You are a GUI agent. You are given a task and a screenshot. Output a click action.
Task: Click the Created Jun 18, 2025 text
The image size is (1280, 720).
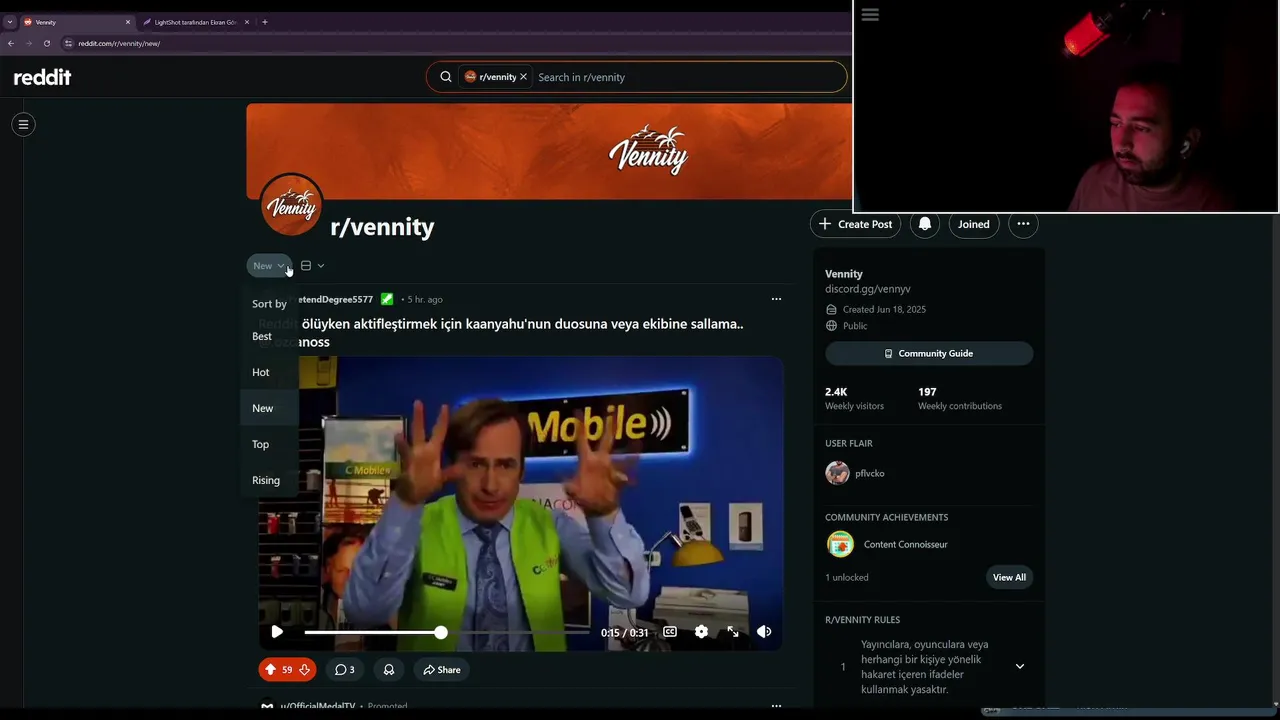click(x=884, y=309)
